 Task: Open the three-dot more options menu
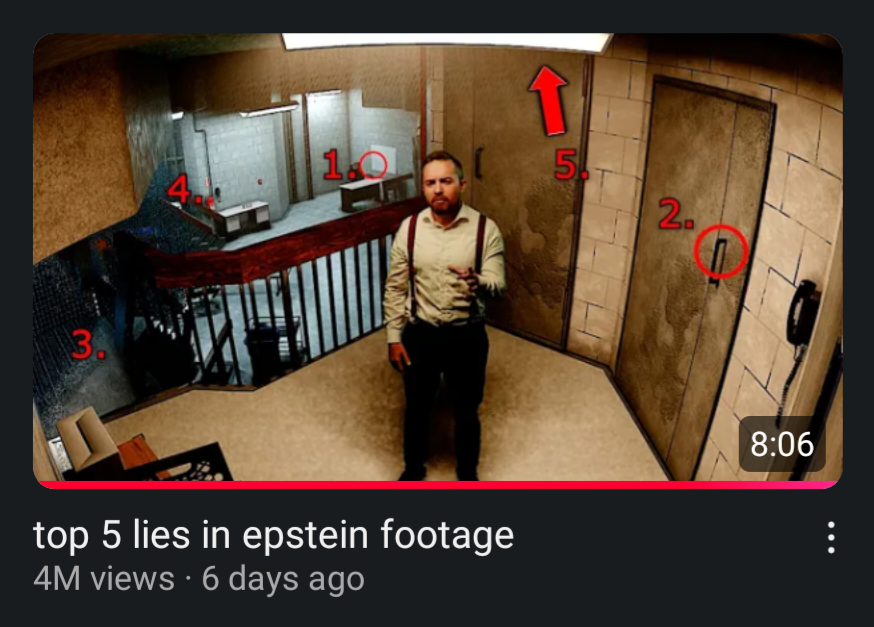coord(831,537)
